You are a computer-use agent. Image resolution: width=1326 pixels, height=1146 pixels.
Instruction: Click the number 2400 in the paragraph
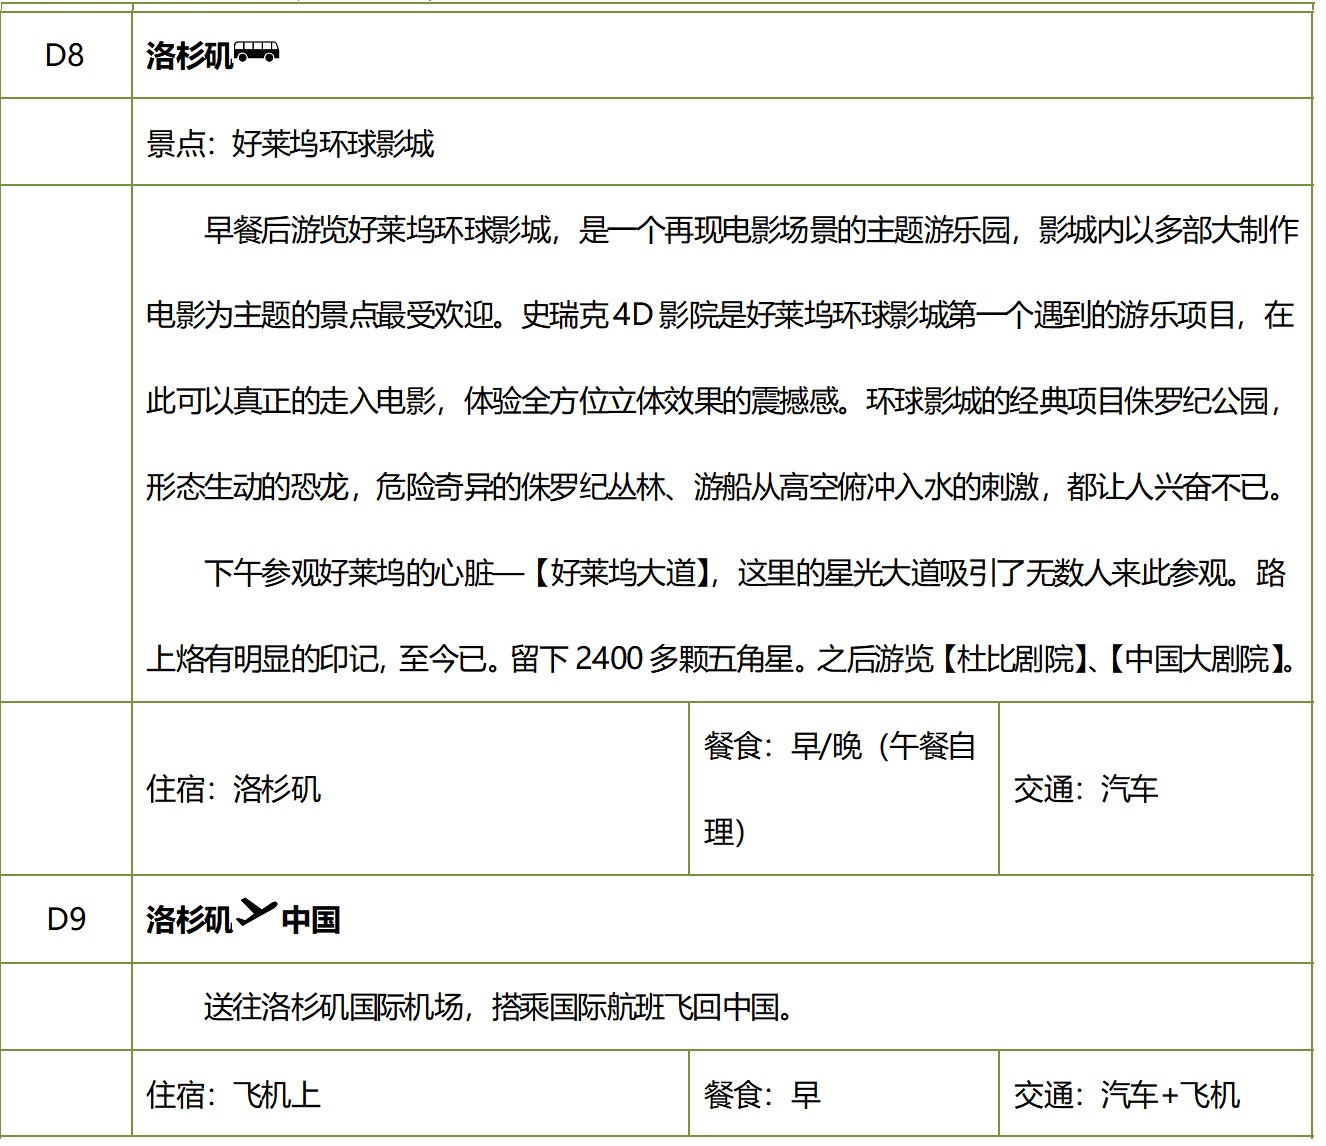pyautogui.click(x=609, y=660)
